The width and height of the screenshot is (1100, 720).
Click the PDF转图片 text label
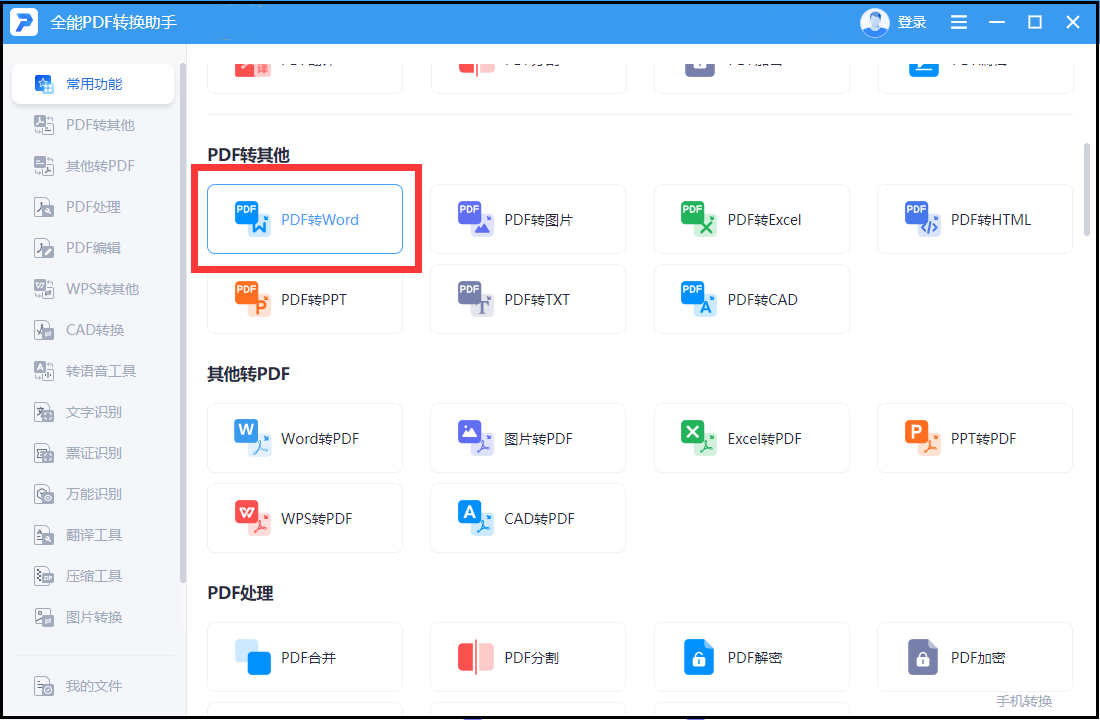tap(539, 220)
